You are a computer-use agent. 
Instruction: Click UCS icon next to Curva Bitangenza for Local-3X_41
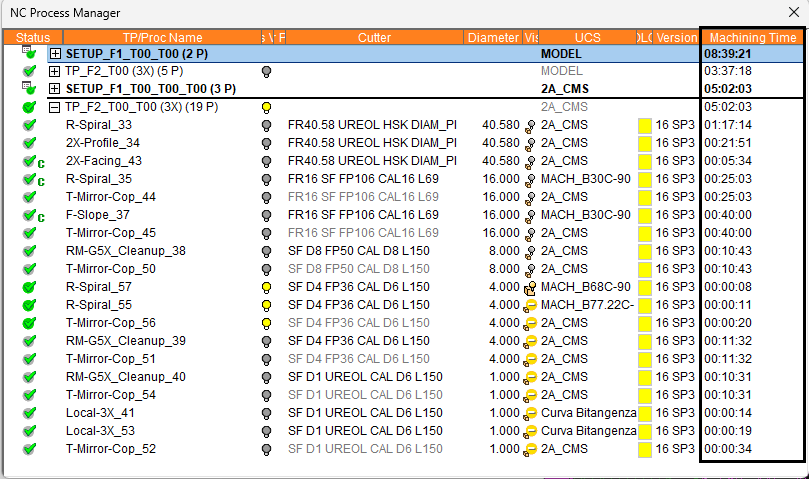tap(530, 413)
